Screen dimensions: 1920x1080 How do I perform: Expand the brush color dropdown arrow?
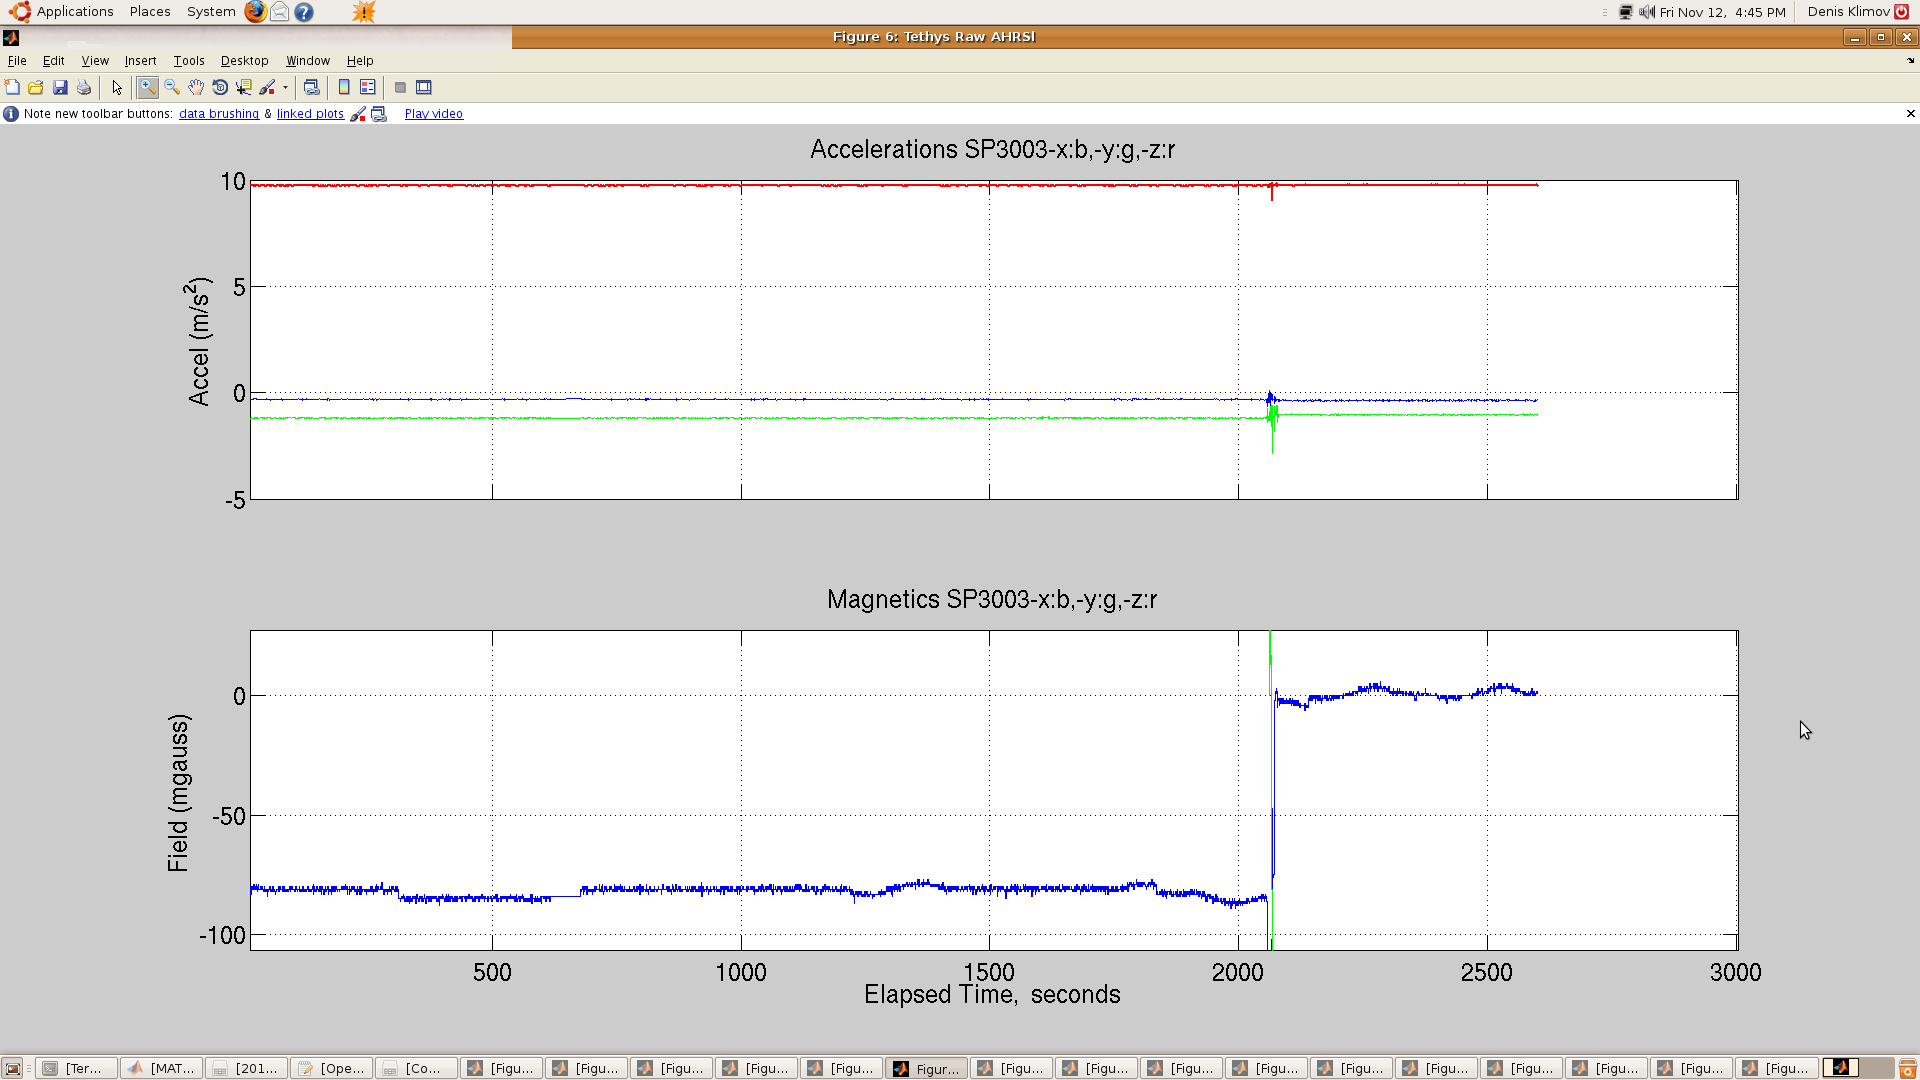285,88
